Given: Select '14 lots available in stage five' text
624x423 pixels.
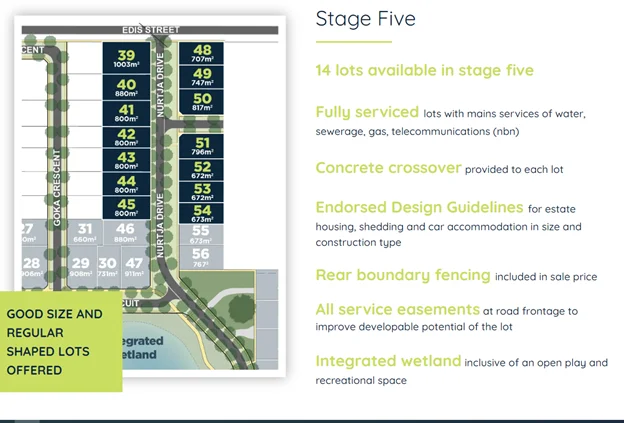Looking at the screenshot, I should 424,70.
